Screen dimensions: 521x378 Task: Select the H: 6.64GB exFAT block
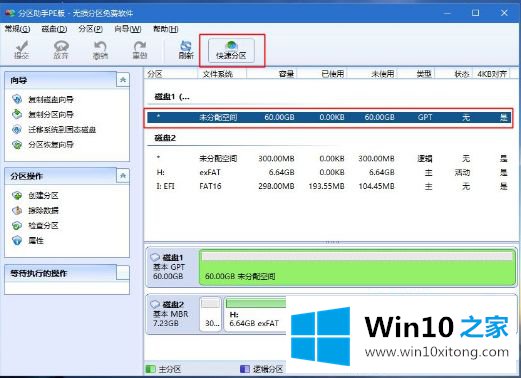255,314
